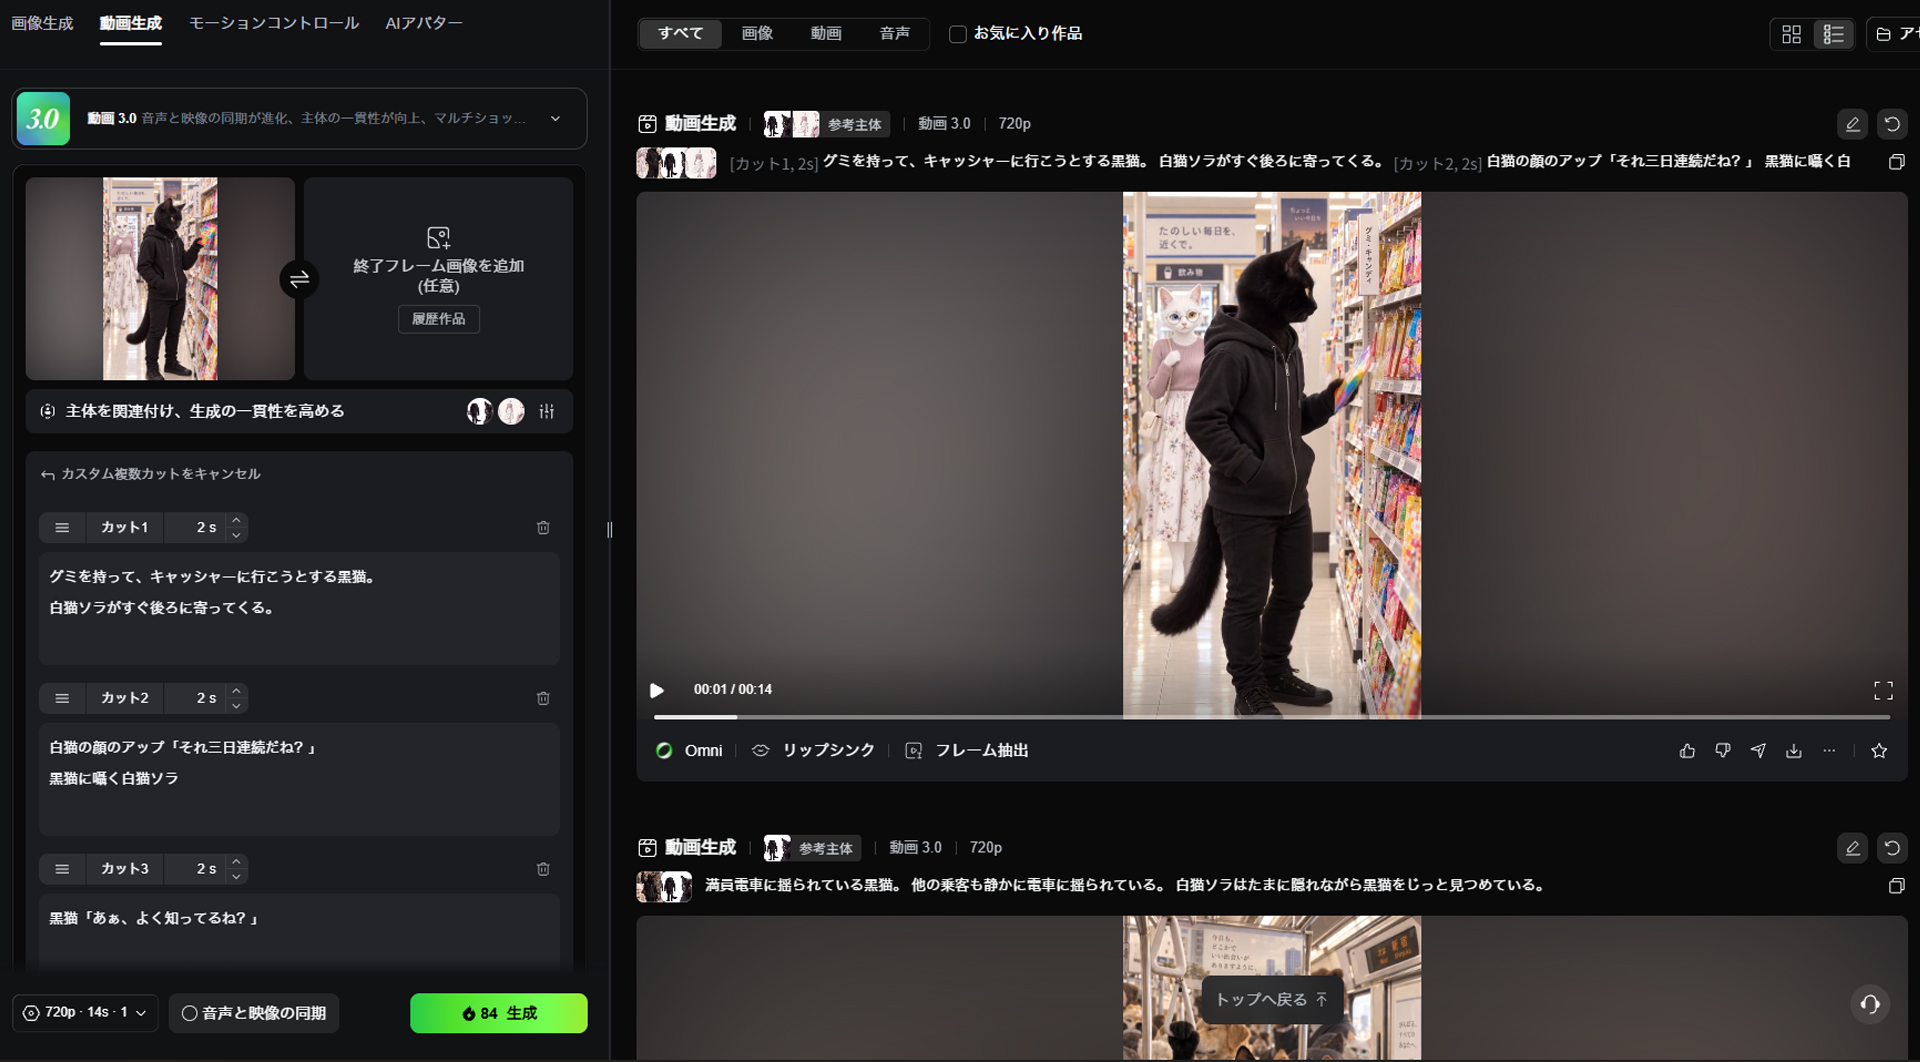Enable お気に入り作品 filter checkbox
The height and width of the screenshot is (1062, 1920).
pyautogui.click(x=957, y=34)
